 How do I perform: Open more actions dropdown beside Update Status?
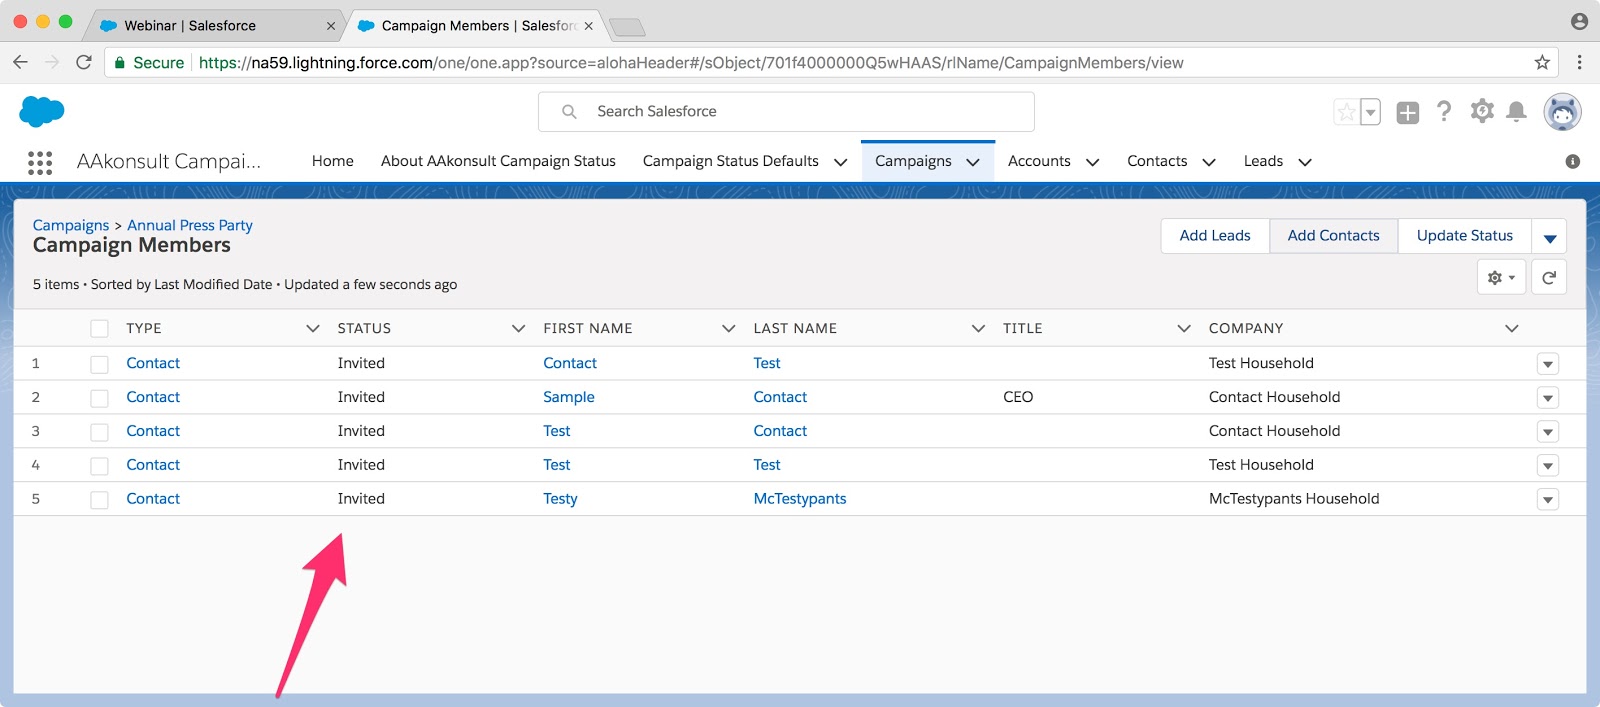click(1549, 237)
